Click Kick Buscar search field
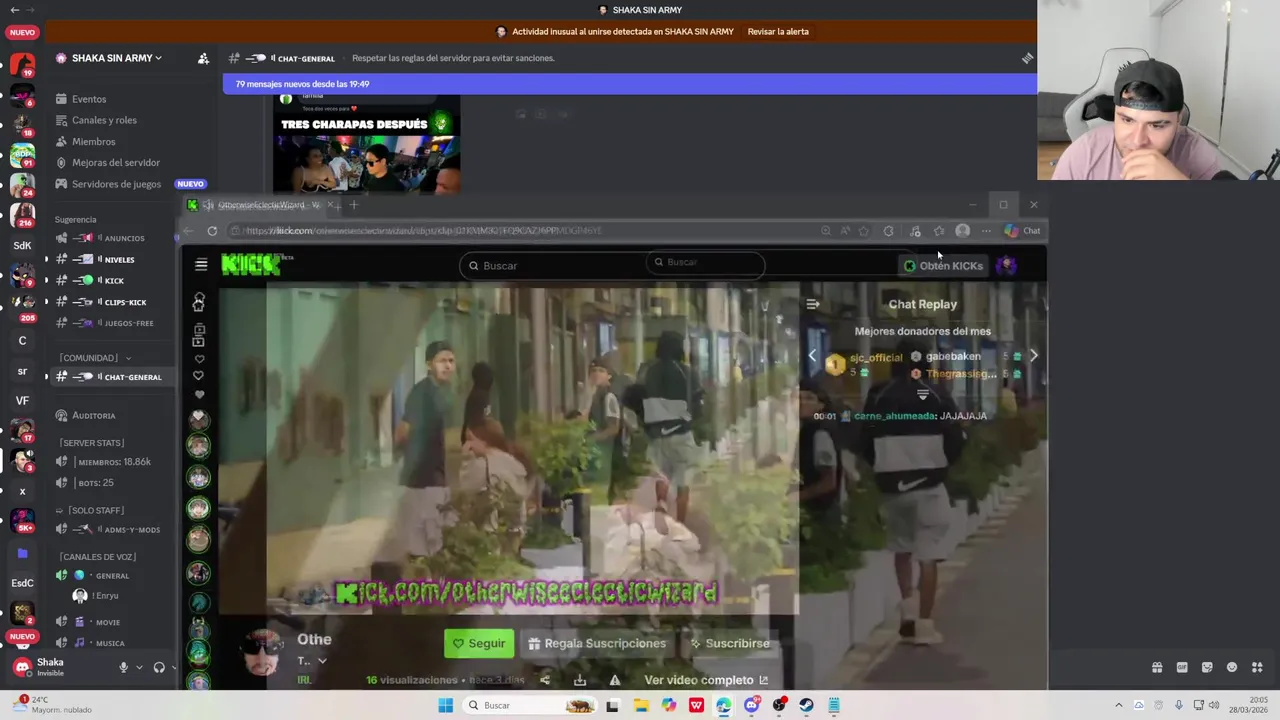Viewport: 1280px width, 720px height. (612, 265)
